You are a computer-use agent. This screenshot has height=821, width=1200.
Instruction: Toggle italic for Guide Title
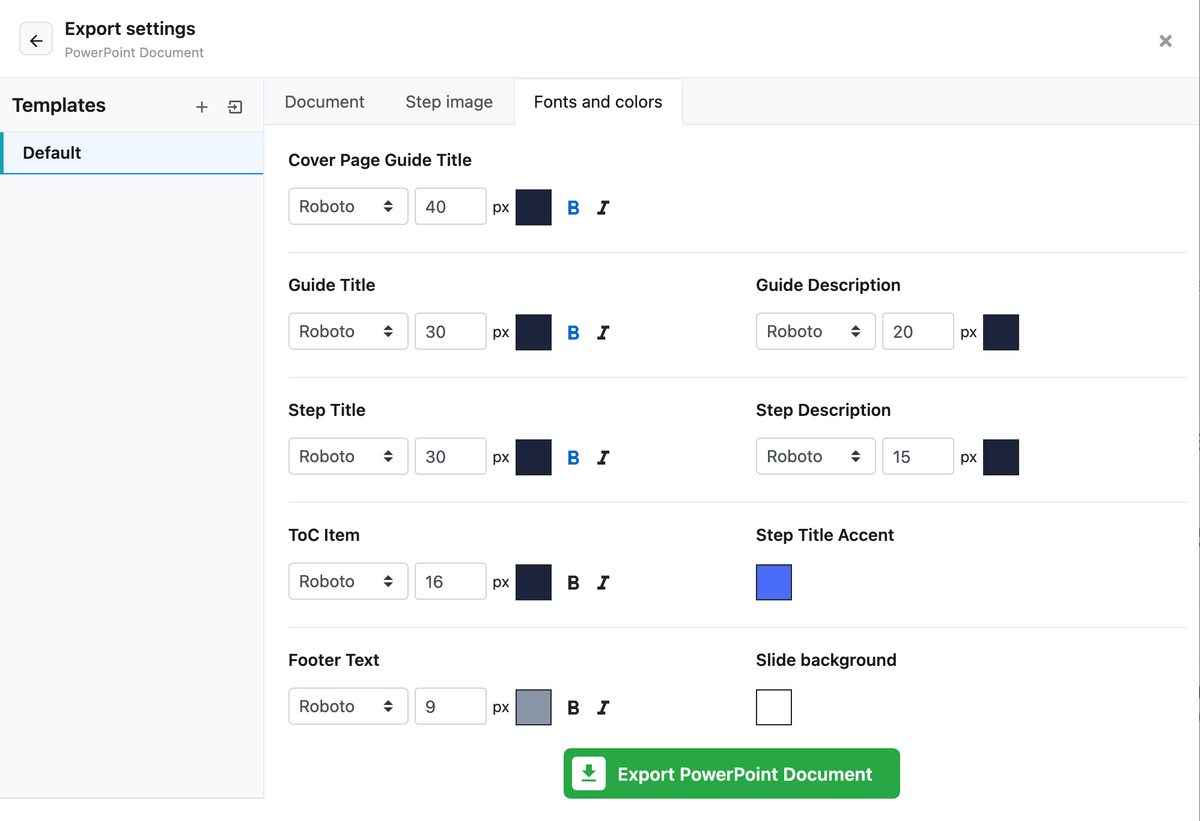[x=603, y=333]
